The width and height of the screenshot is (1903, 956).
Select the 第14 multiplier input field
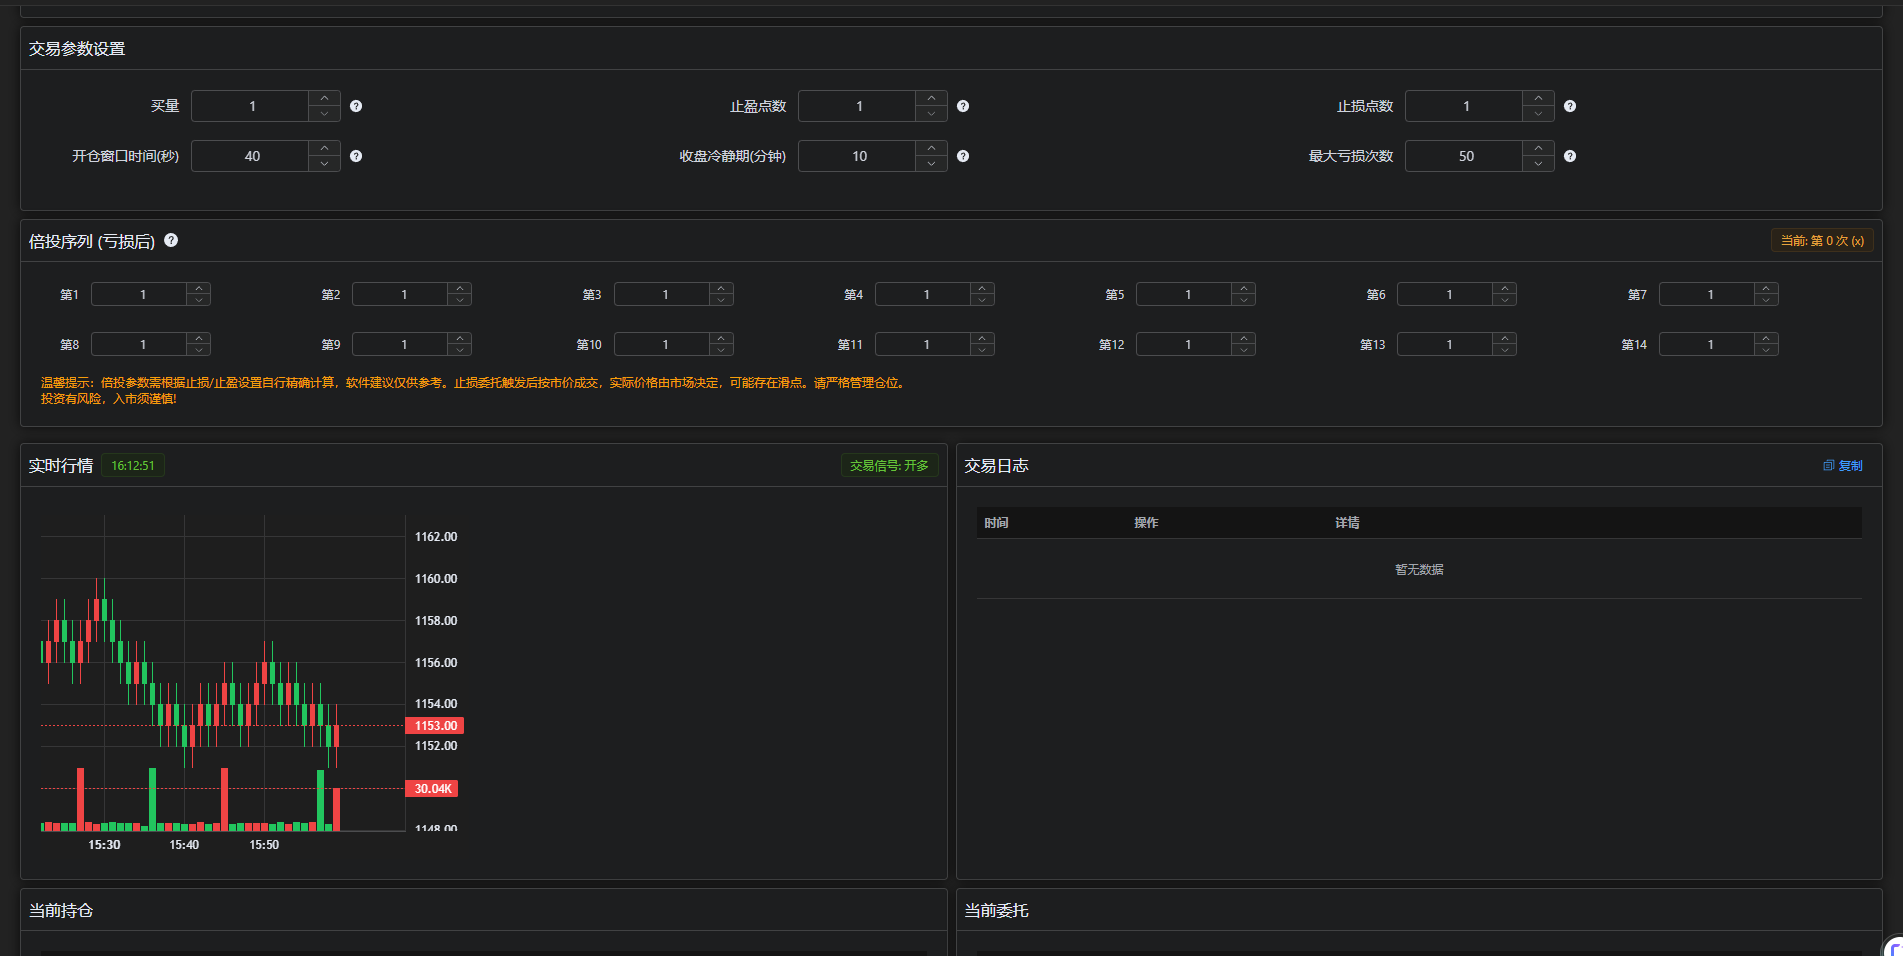tap(1707, 344)
